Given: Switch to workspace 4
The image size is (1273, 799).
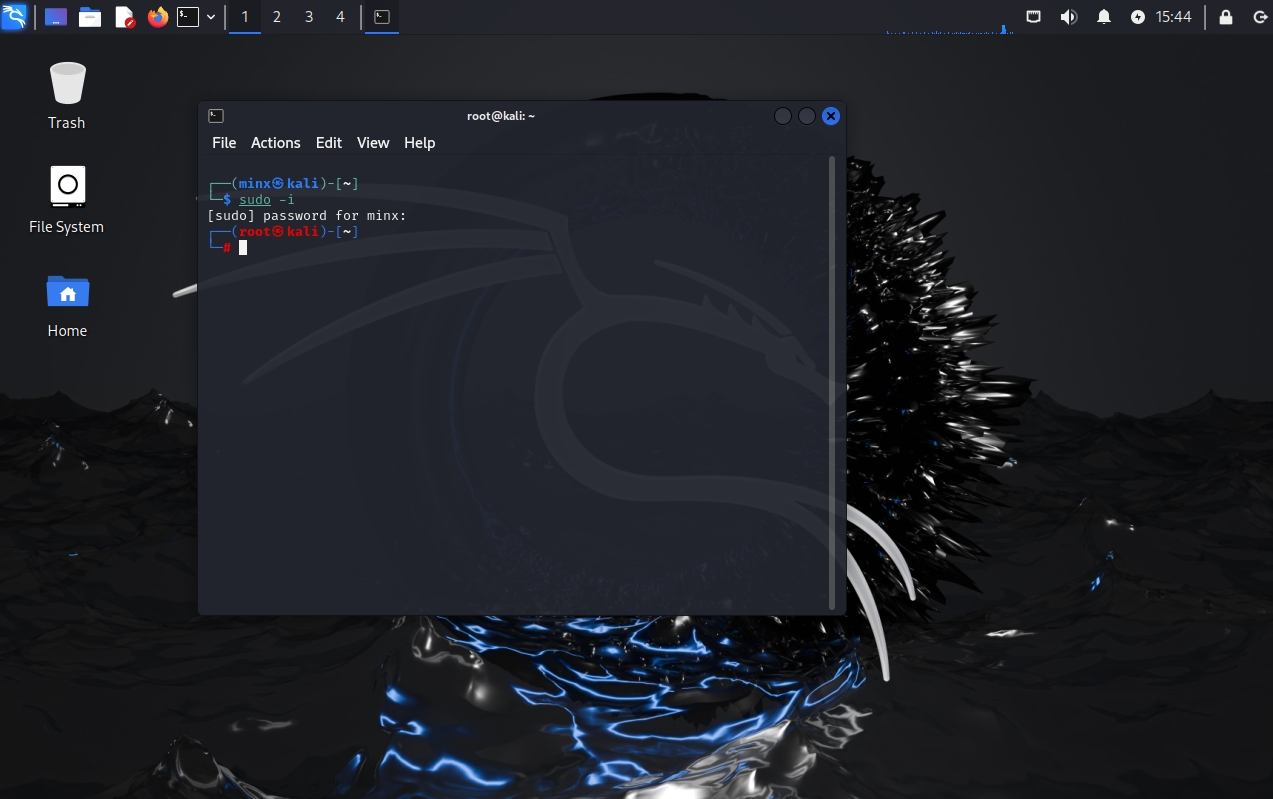Looking at the screenshot, I should (x=340, y=17).
